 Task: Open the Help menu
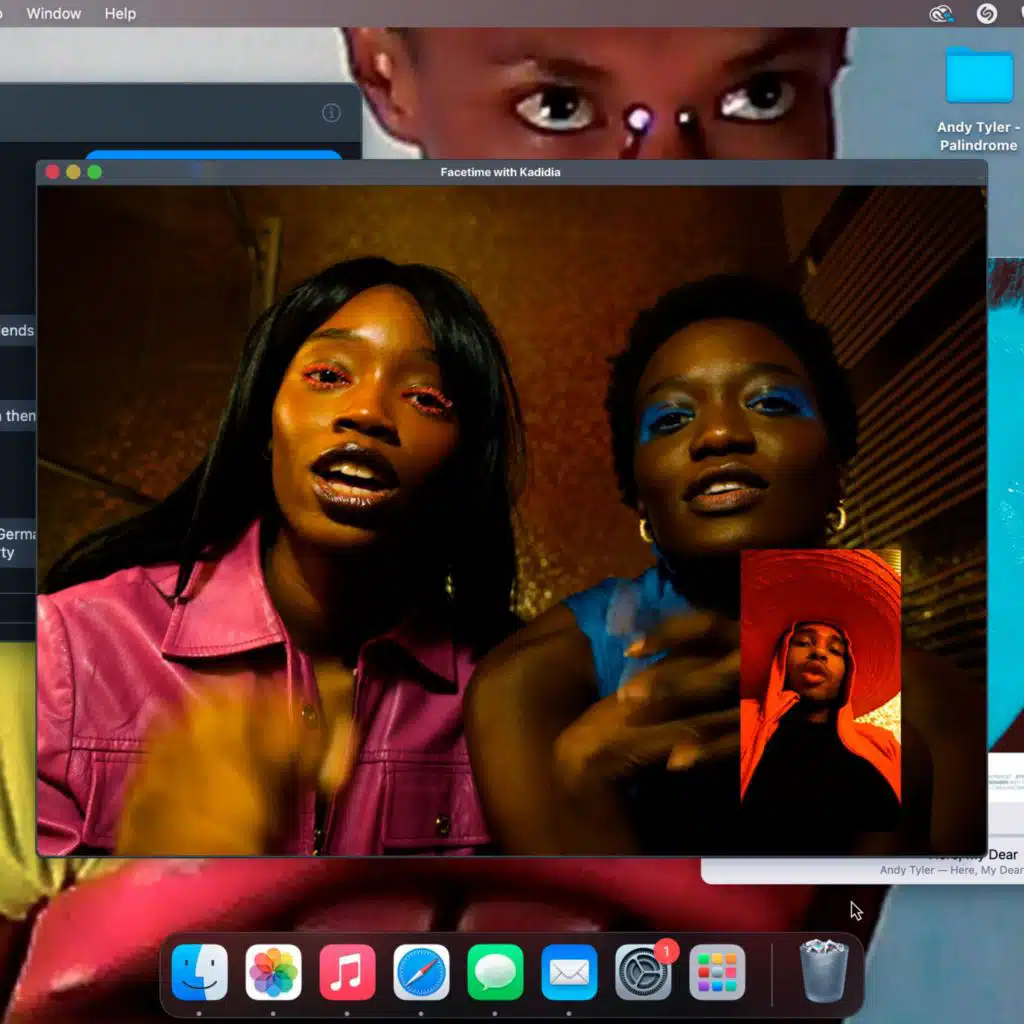120,14
